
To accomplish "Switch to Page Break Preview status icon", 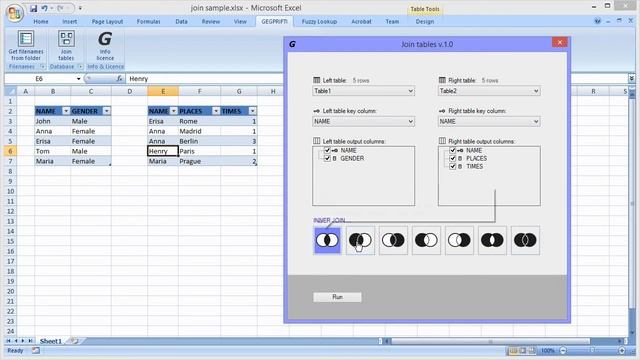I will coord(532,351).
